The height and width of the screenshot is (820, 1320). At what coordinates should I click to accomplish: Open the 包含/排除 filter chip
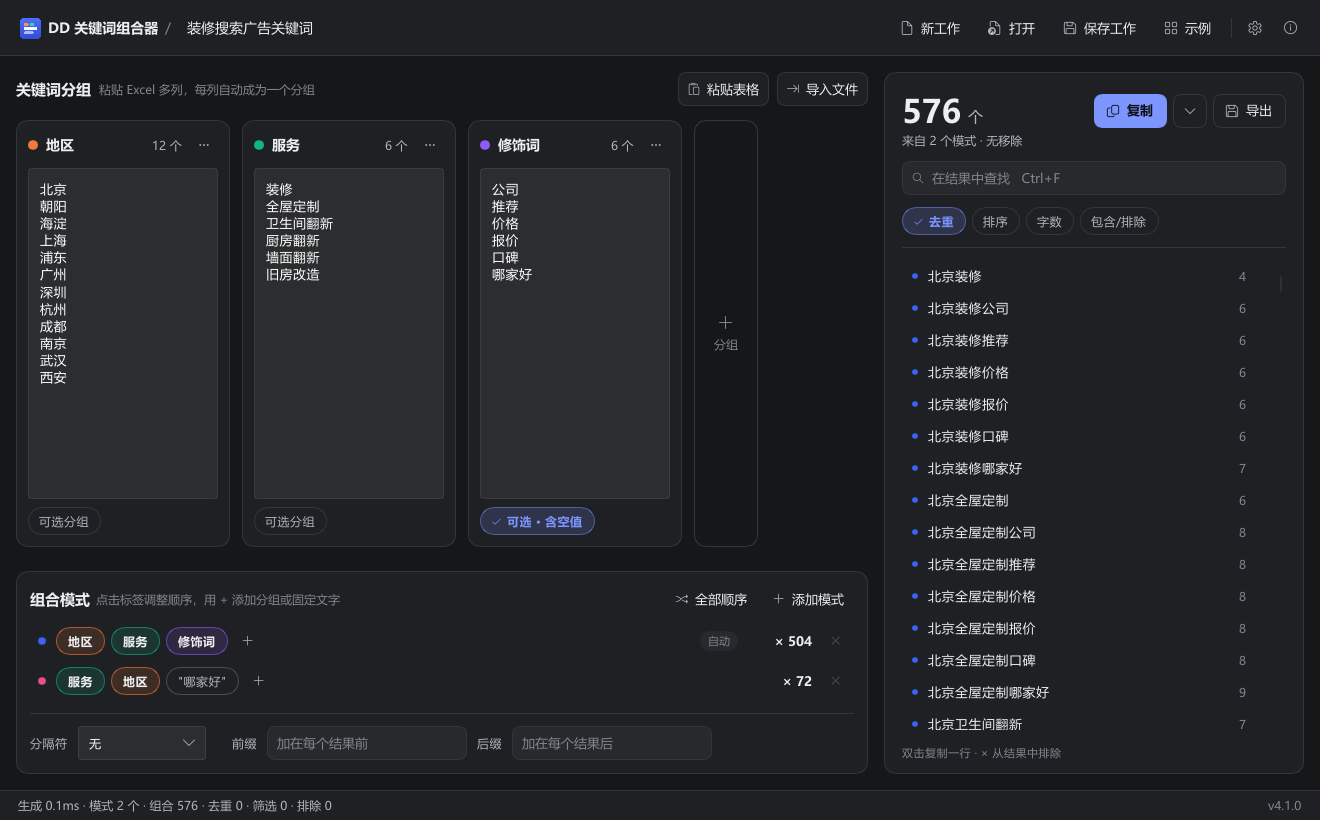tap(1119, 221)
